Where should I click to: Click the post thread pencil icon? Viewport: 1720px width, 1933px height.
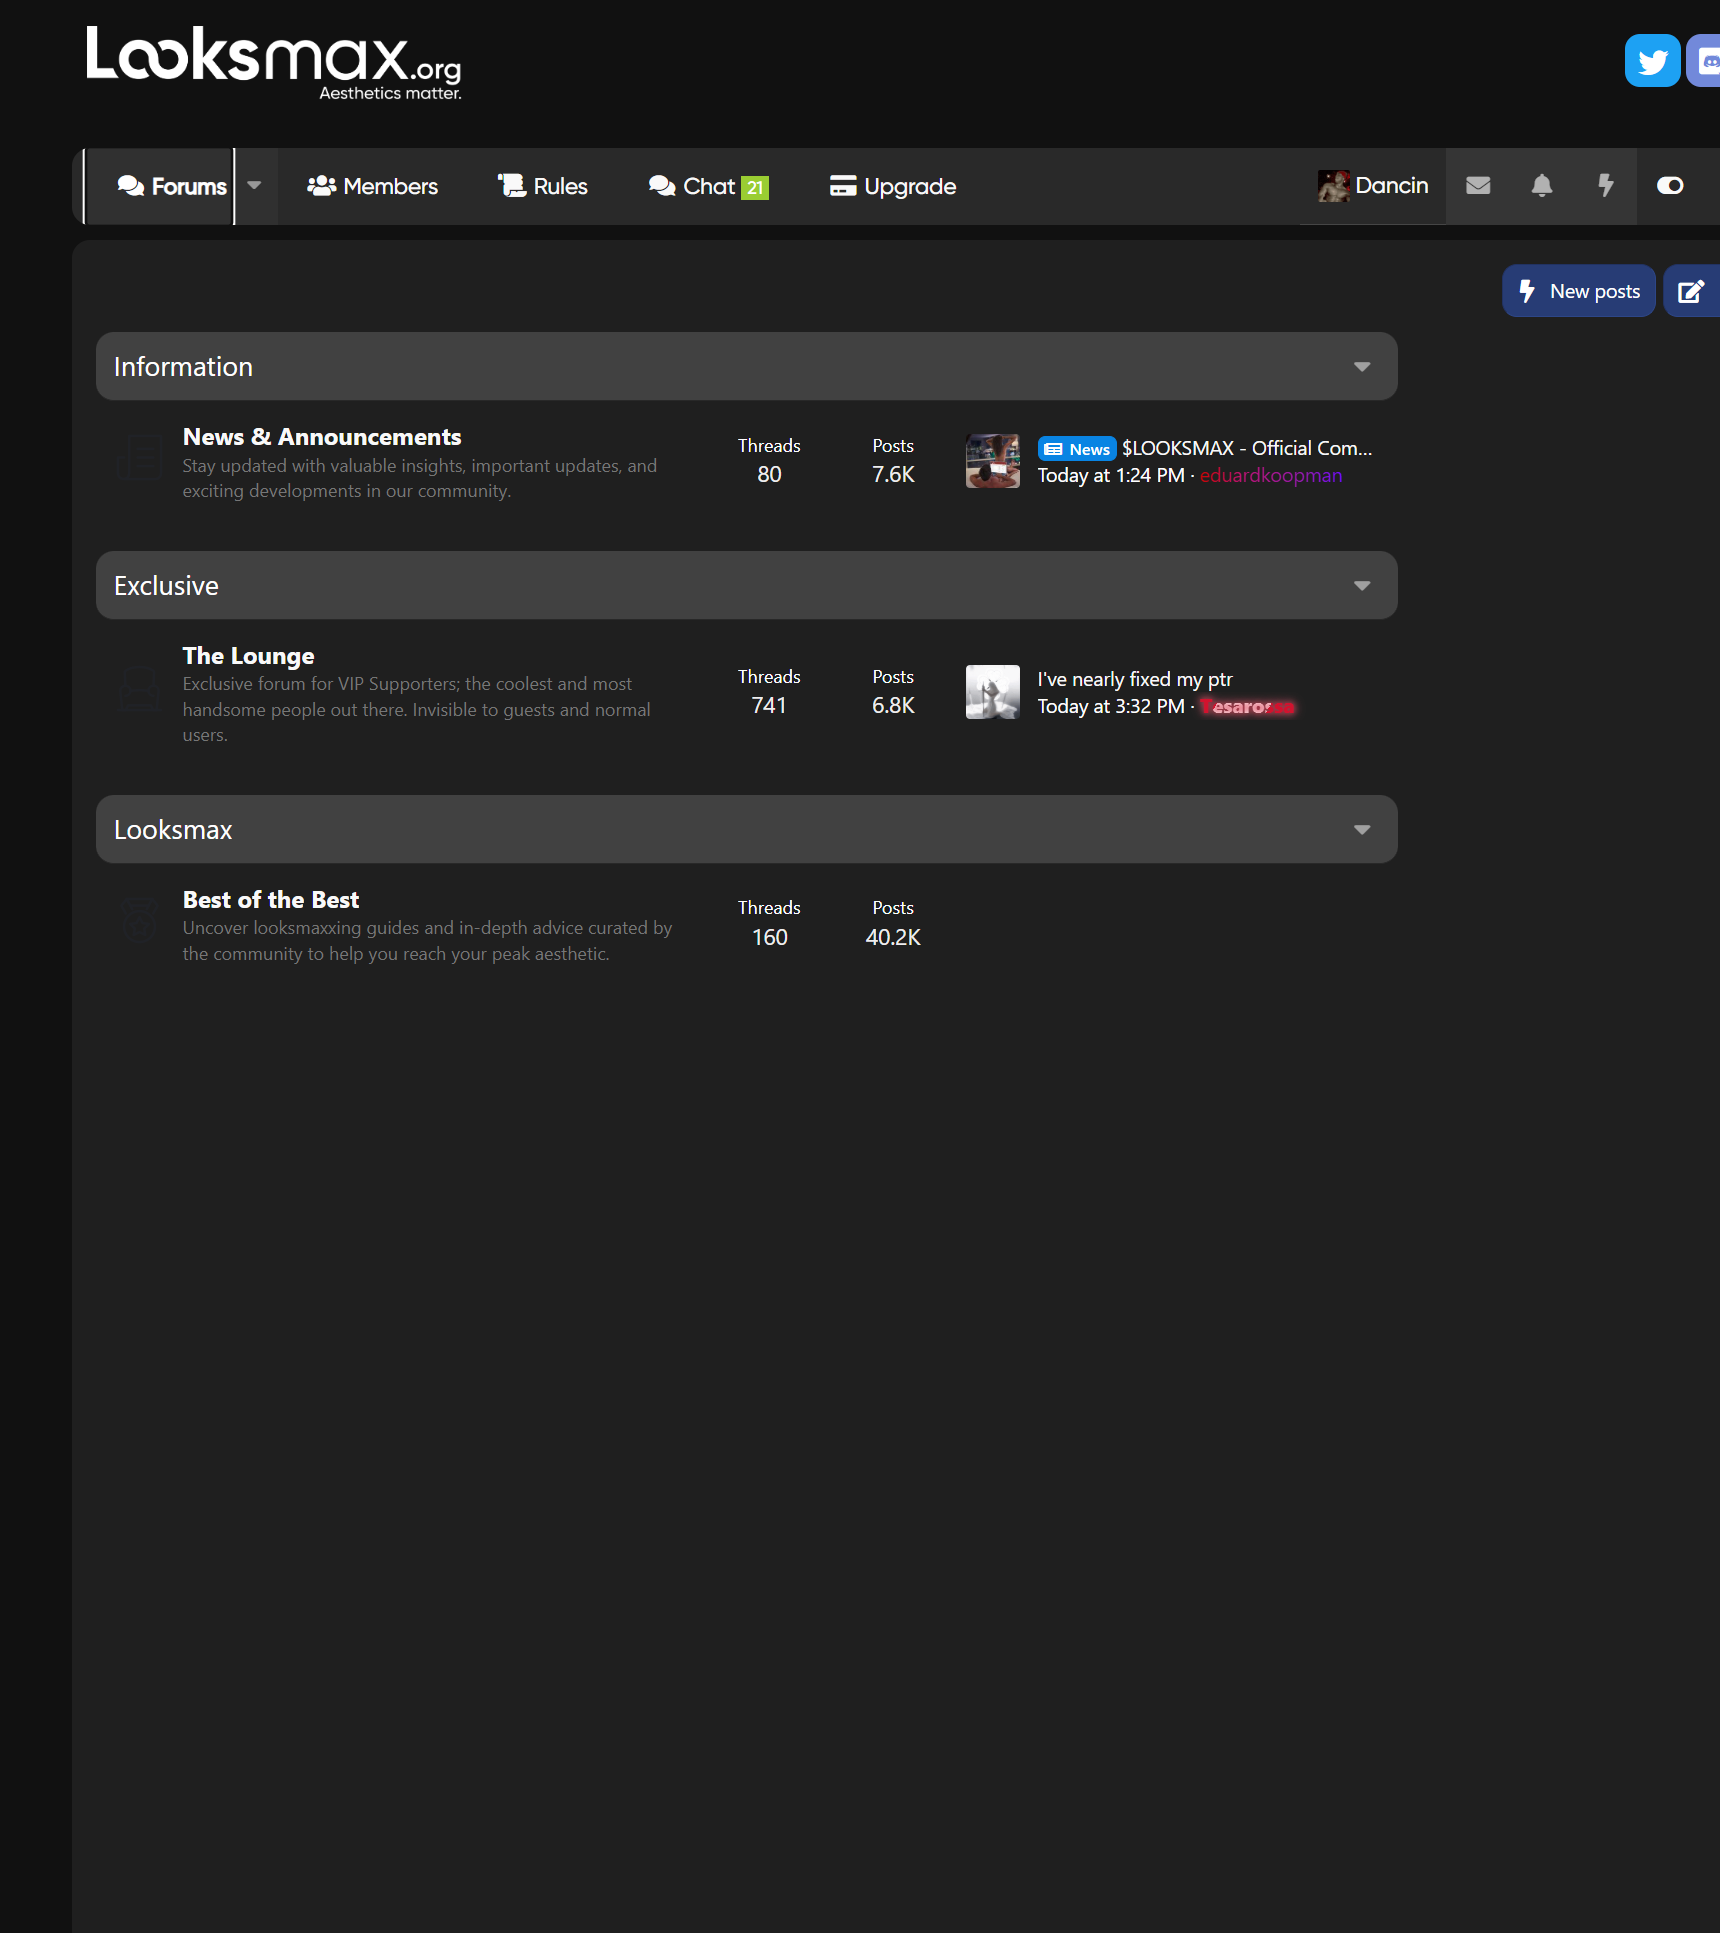(1691, 291)
